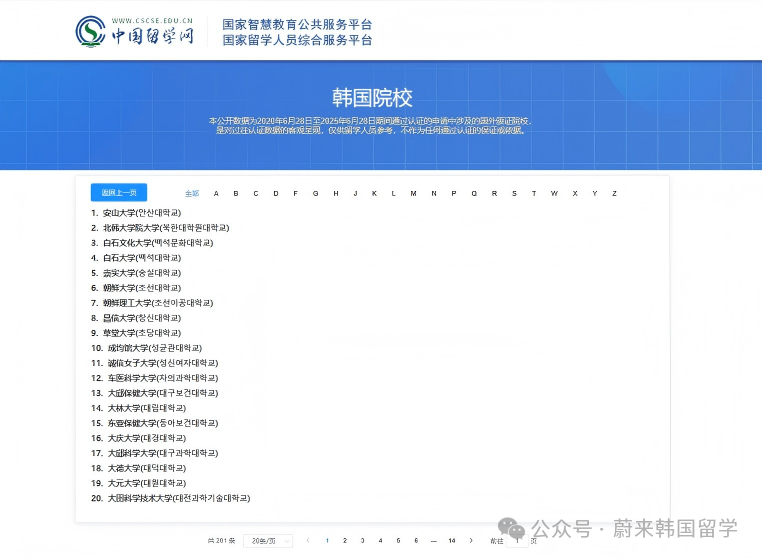Viewport: 762px width, 559px height.
Task: Filter schools by letter Y
Action: coord(594,193)
